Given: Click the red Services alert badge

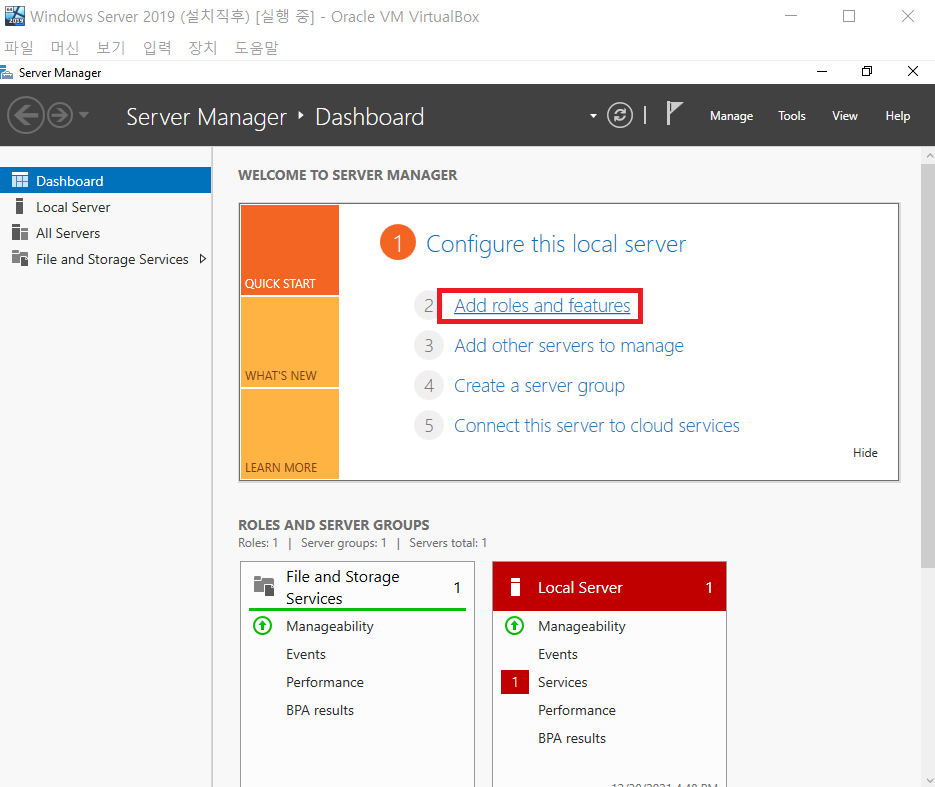Looking at the screenshot, I should pyautogui.click(x=515, y=682).
